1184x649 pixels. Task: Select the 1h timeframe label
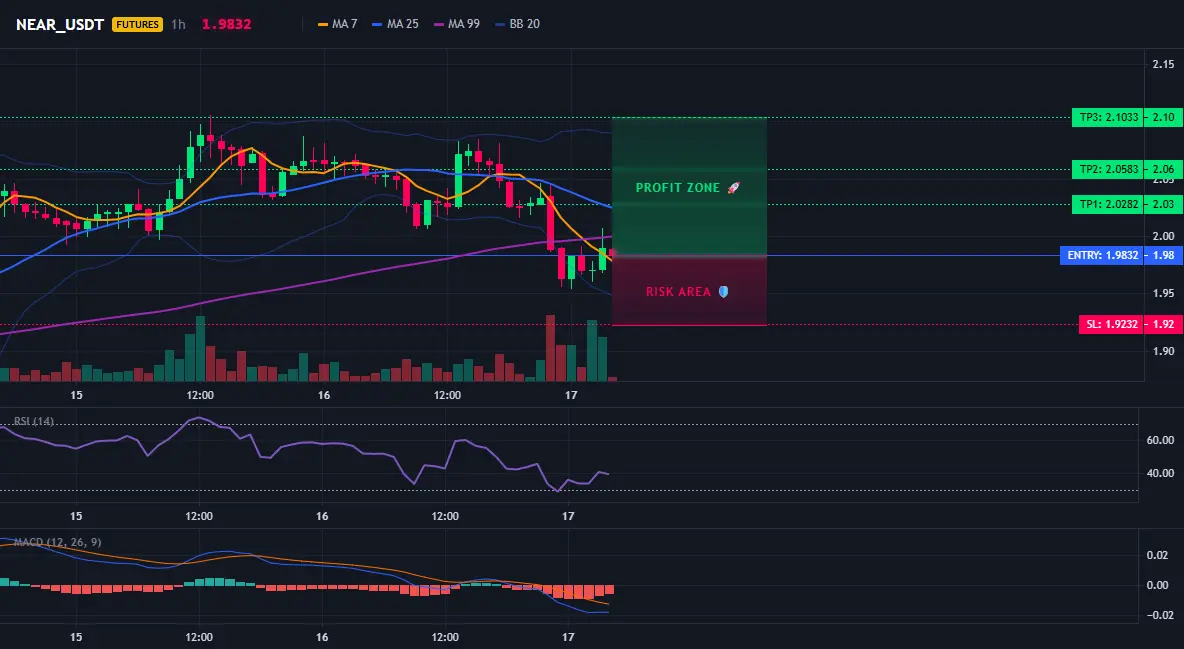178,24
